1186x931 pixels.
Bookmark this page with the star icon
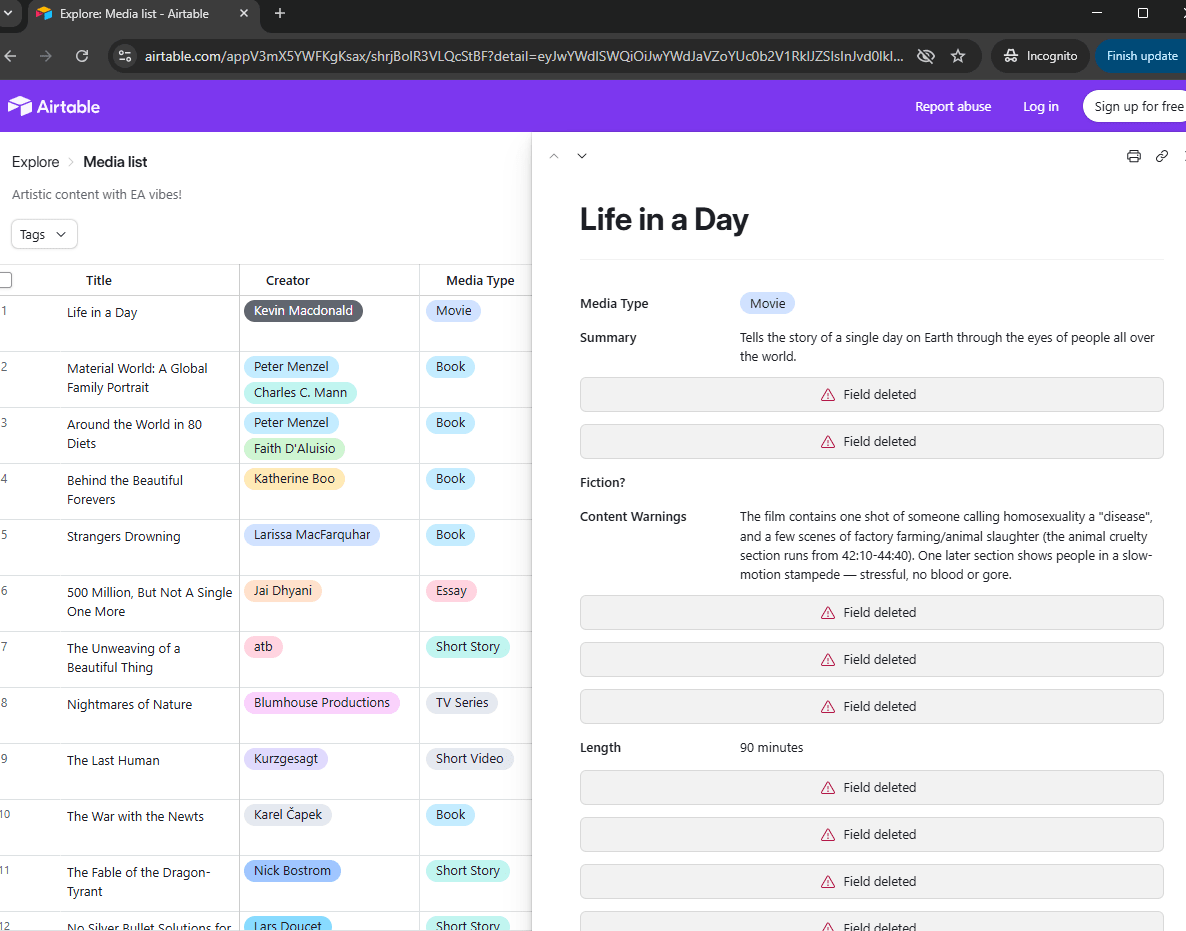coord(958,56)
